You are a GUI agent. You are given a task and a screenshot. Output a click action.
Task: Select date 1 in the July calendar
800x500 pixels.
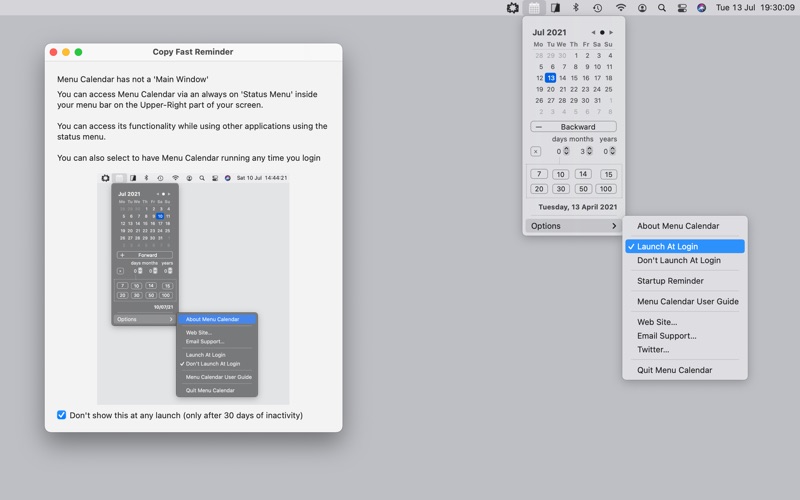[x=576, y=56]
